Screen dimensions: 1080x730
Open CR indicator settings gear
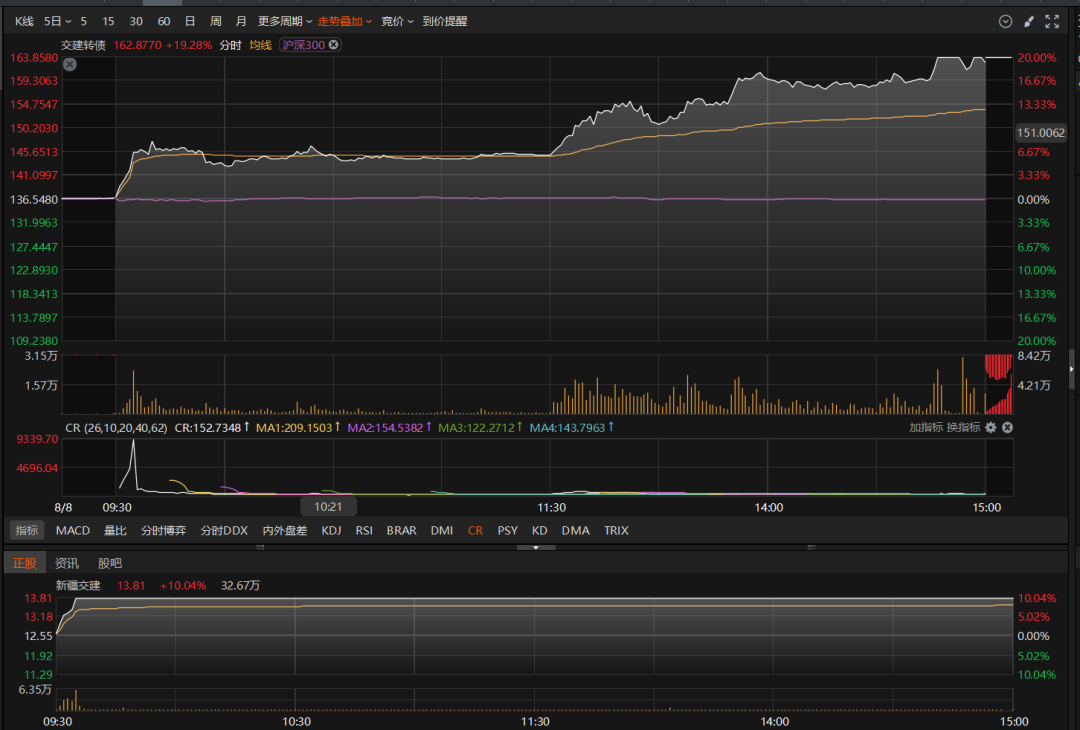[x=991, y=427]
